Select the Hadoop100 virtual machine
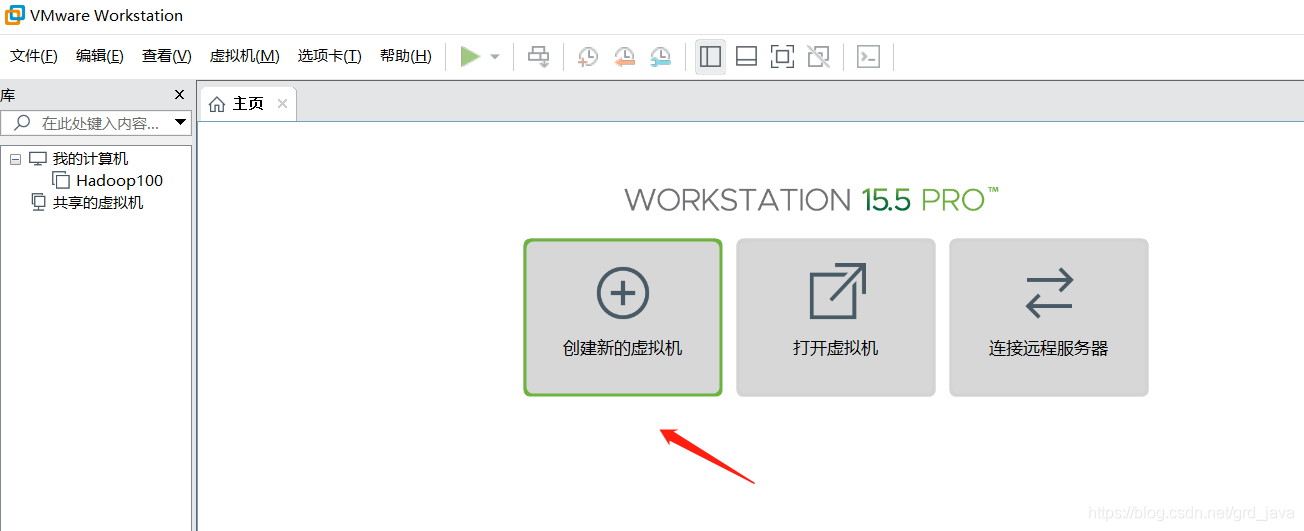Viewport: 1304px width, 531px height. (x=119, y=181)
